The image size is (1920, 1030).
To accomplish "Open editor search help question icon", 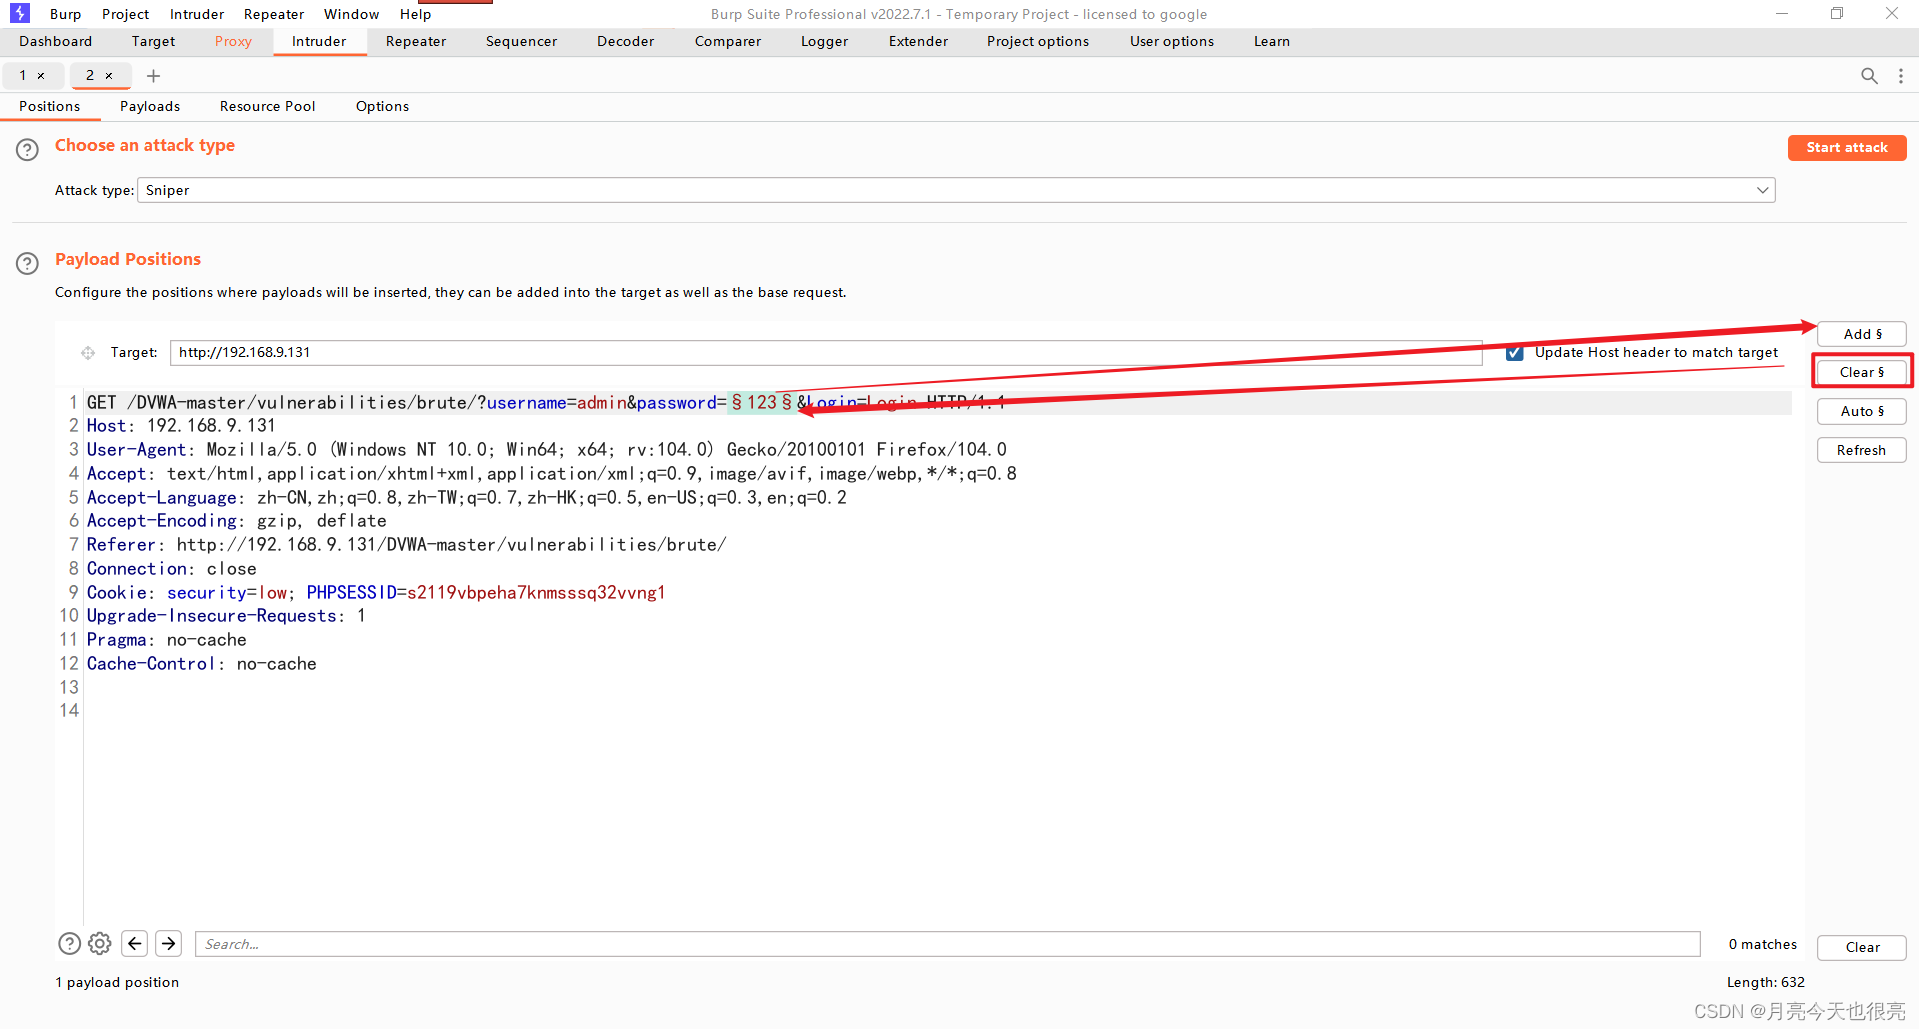I will (69, 943).
